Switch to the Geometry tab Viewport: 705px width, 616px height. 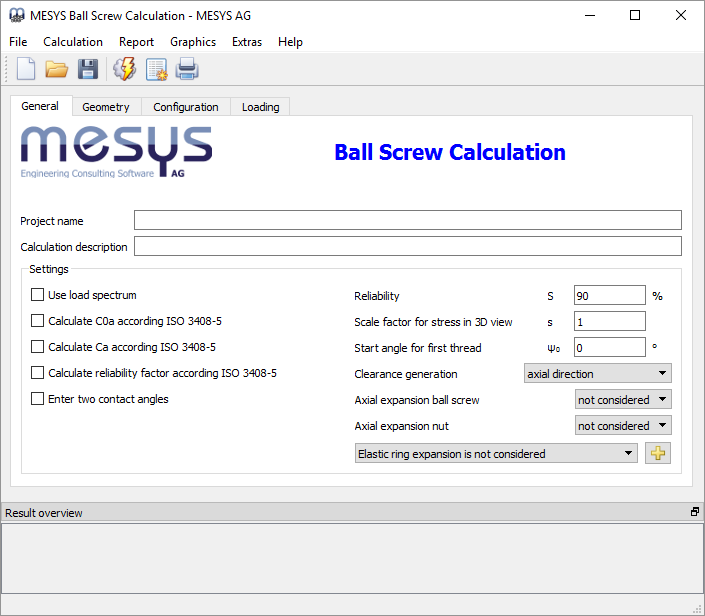click(x=106, y=107)
